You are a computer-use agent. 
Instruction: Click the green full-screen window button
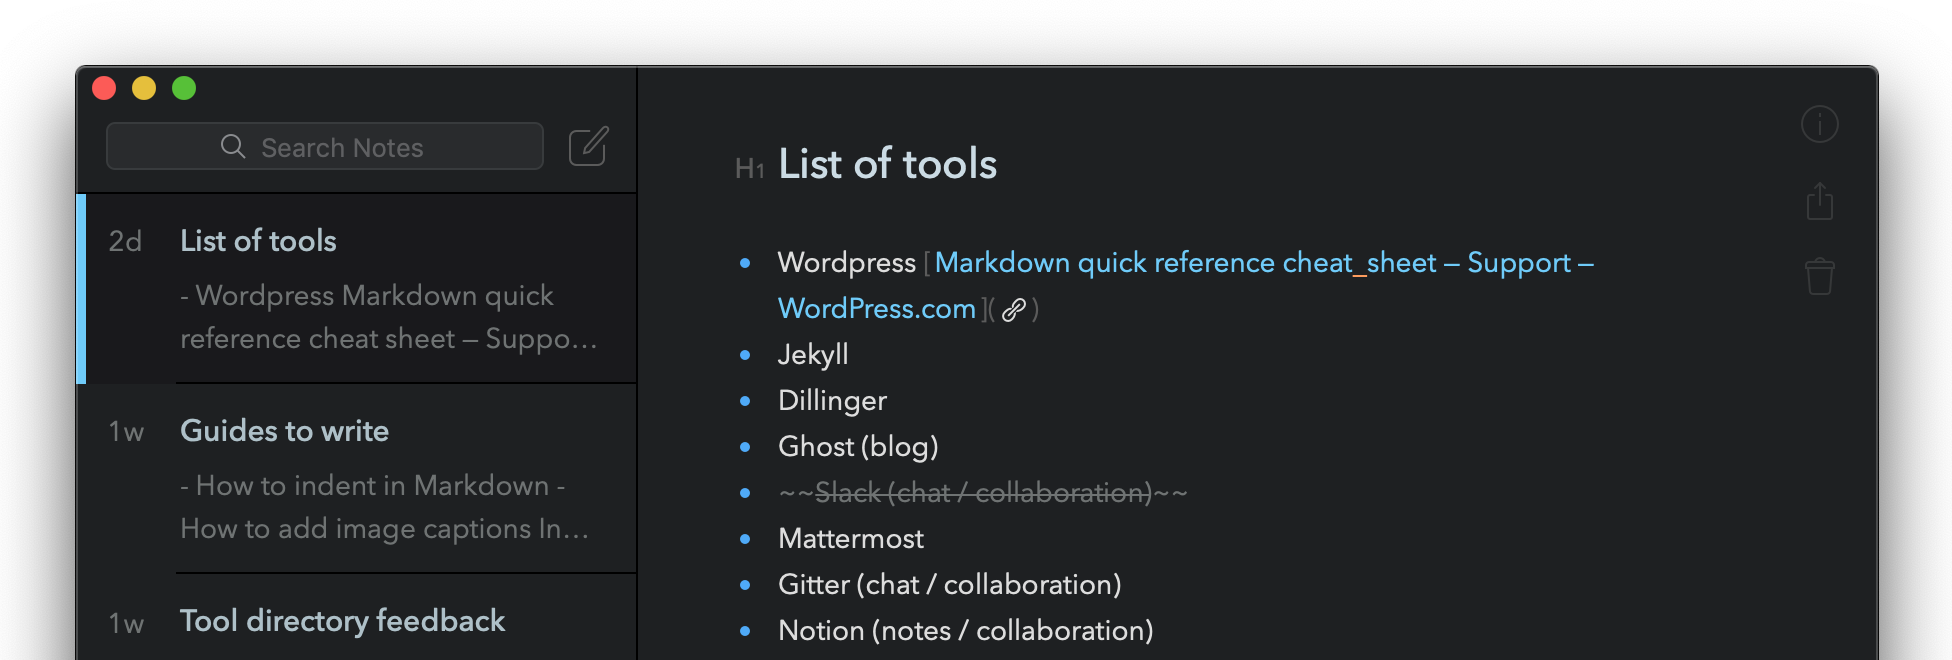click(184, 88)
